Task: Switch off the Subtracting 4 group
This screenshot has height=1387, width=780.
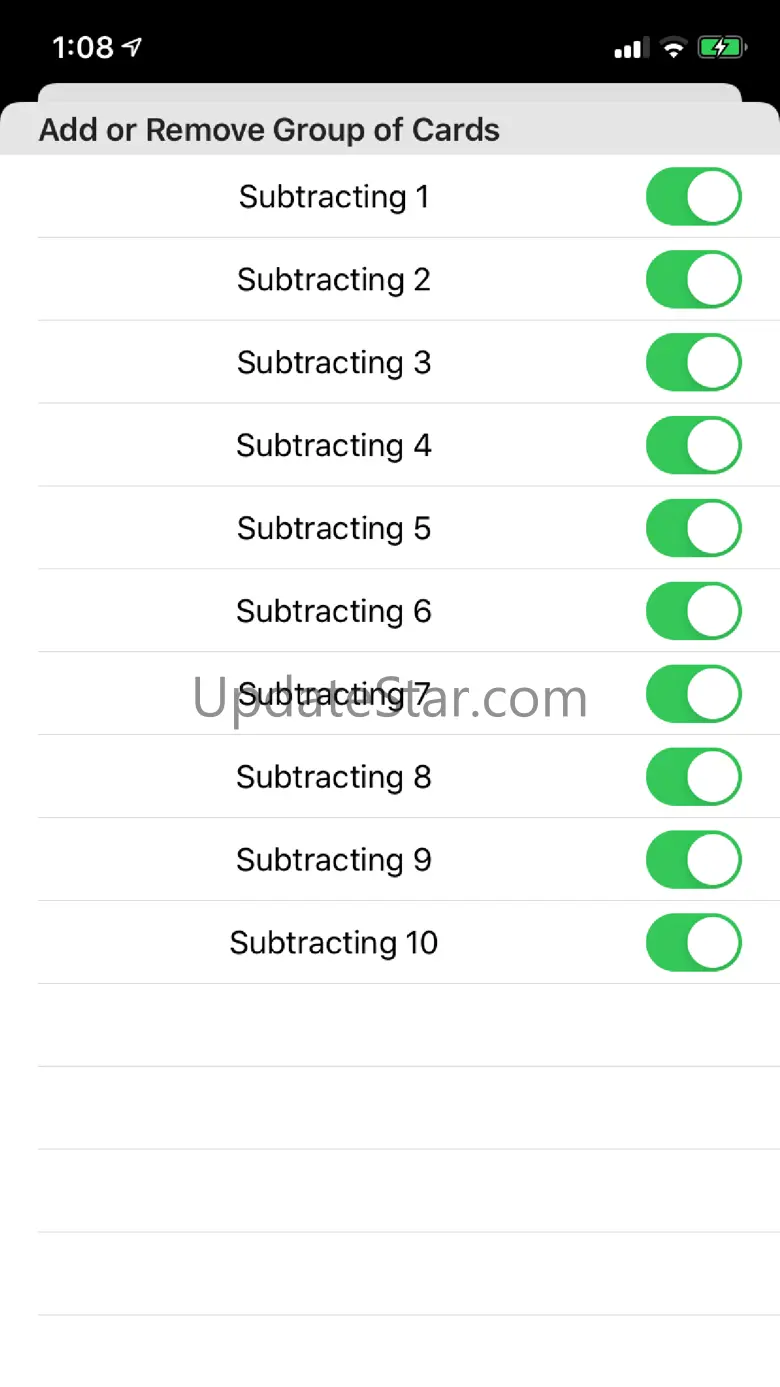Action: [x=693, y=445]
